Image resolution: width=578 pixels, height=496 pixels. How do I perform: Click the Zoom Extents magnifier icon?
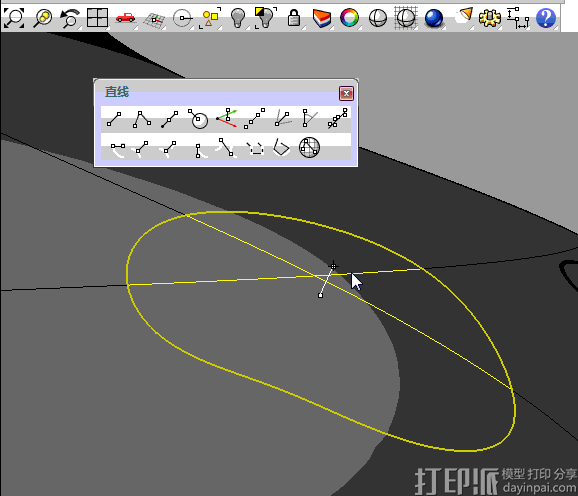pos(14,18)
